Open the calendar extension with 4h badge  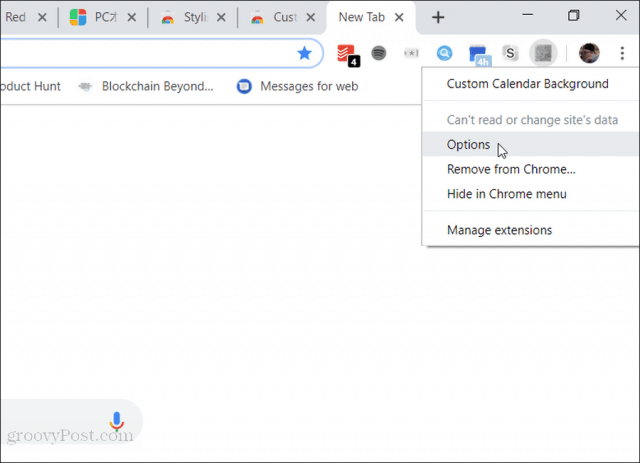point(480,56)
